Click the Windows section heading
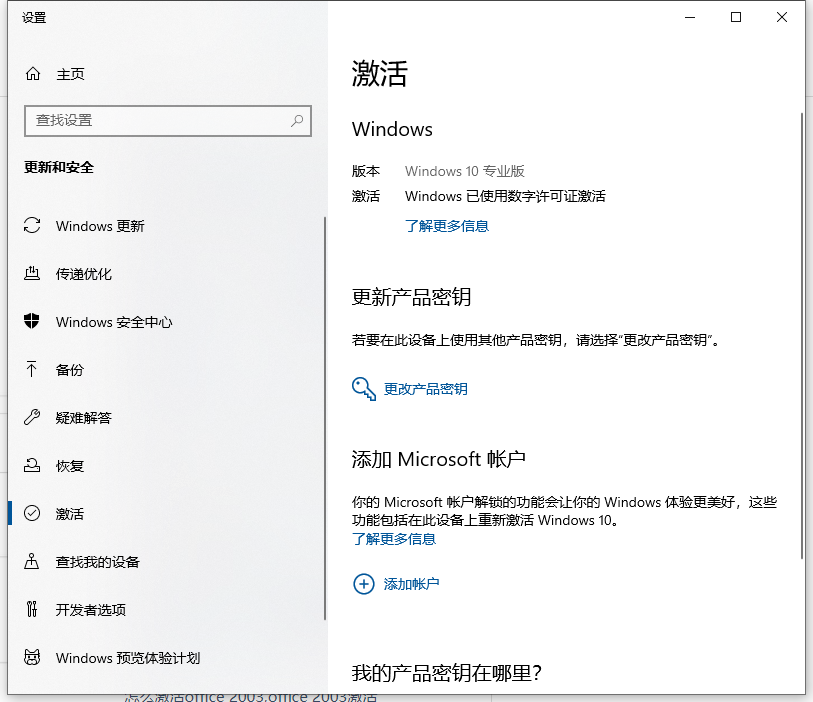 pos(392,129)
